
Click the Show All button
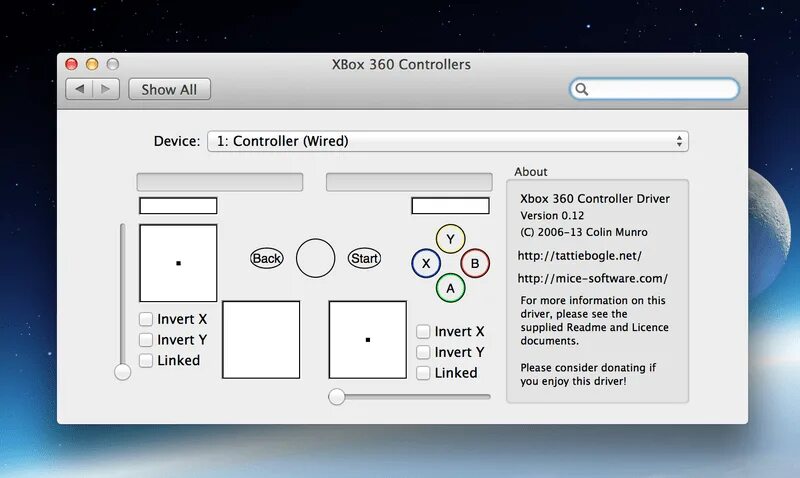(169, 89)
